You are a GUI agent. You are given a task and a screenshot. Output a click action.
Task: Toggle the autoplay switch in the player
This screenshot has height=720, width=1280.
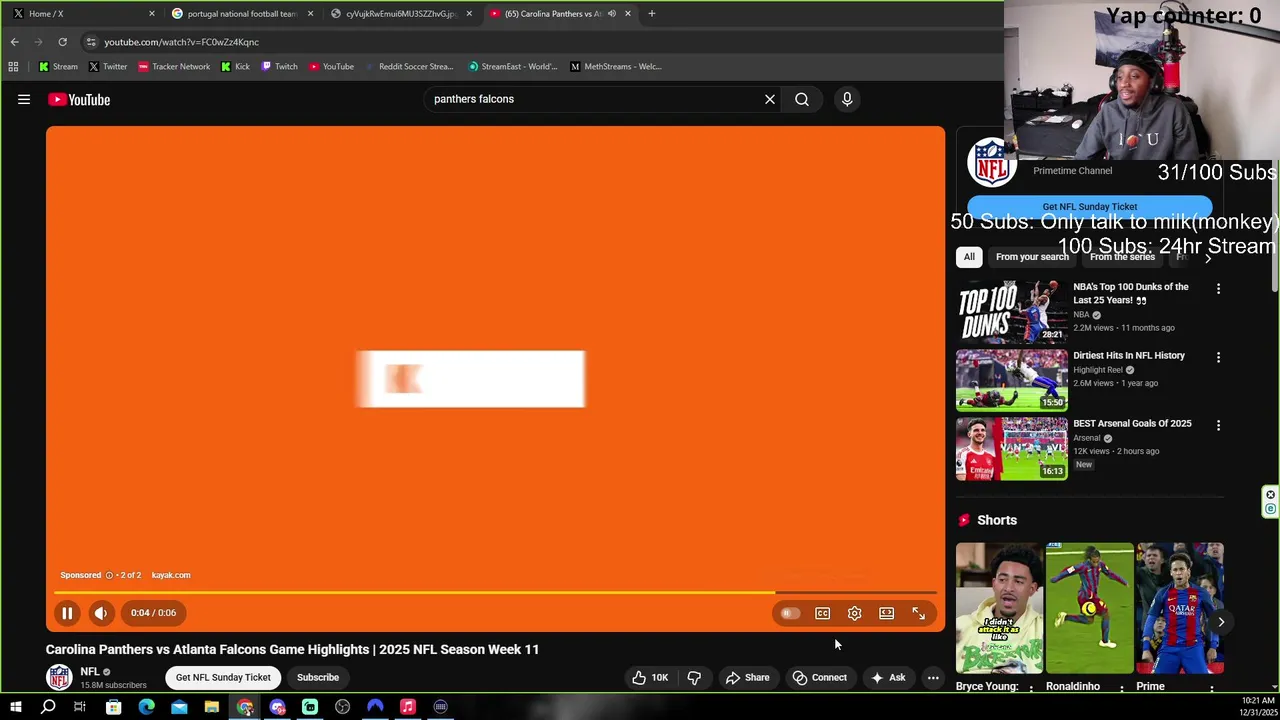790,613
